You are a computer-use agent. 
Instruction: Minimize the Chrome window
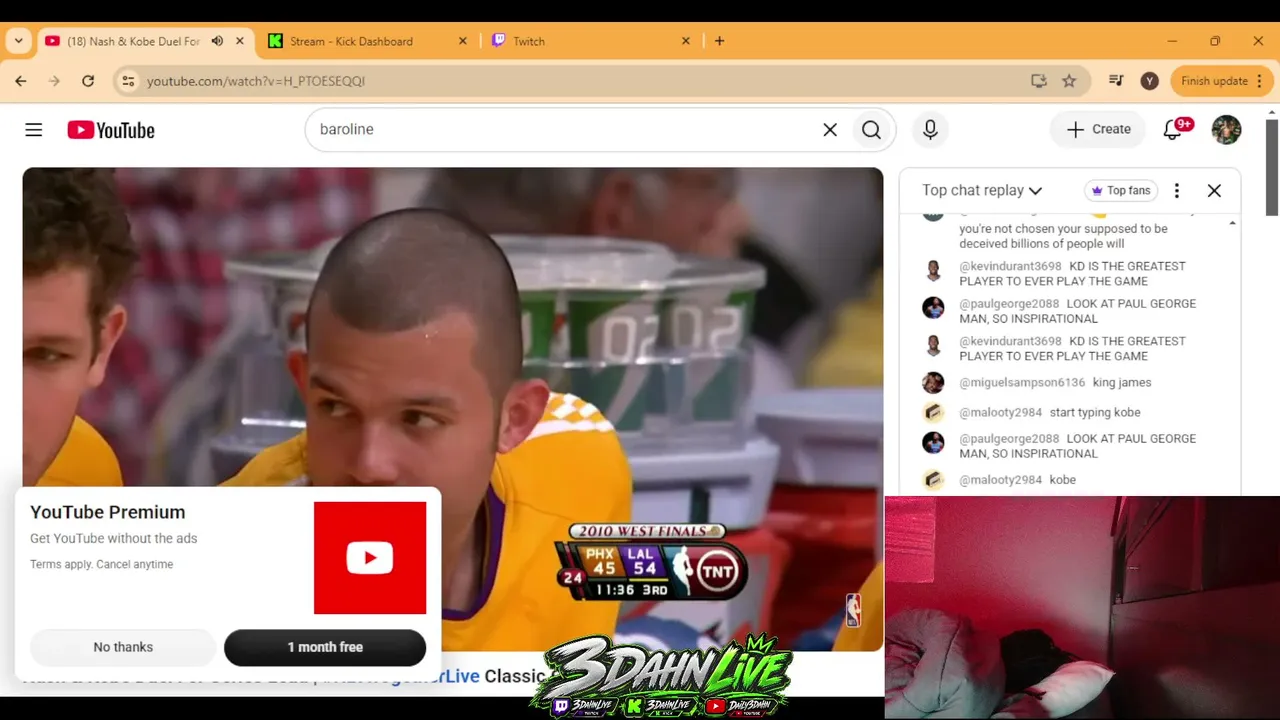[1172, 41]
